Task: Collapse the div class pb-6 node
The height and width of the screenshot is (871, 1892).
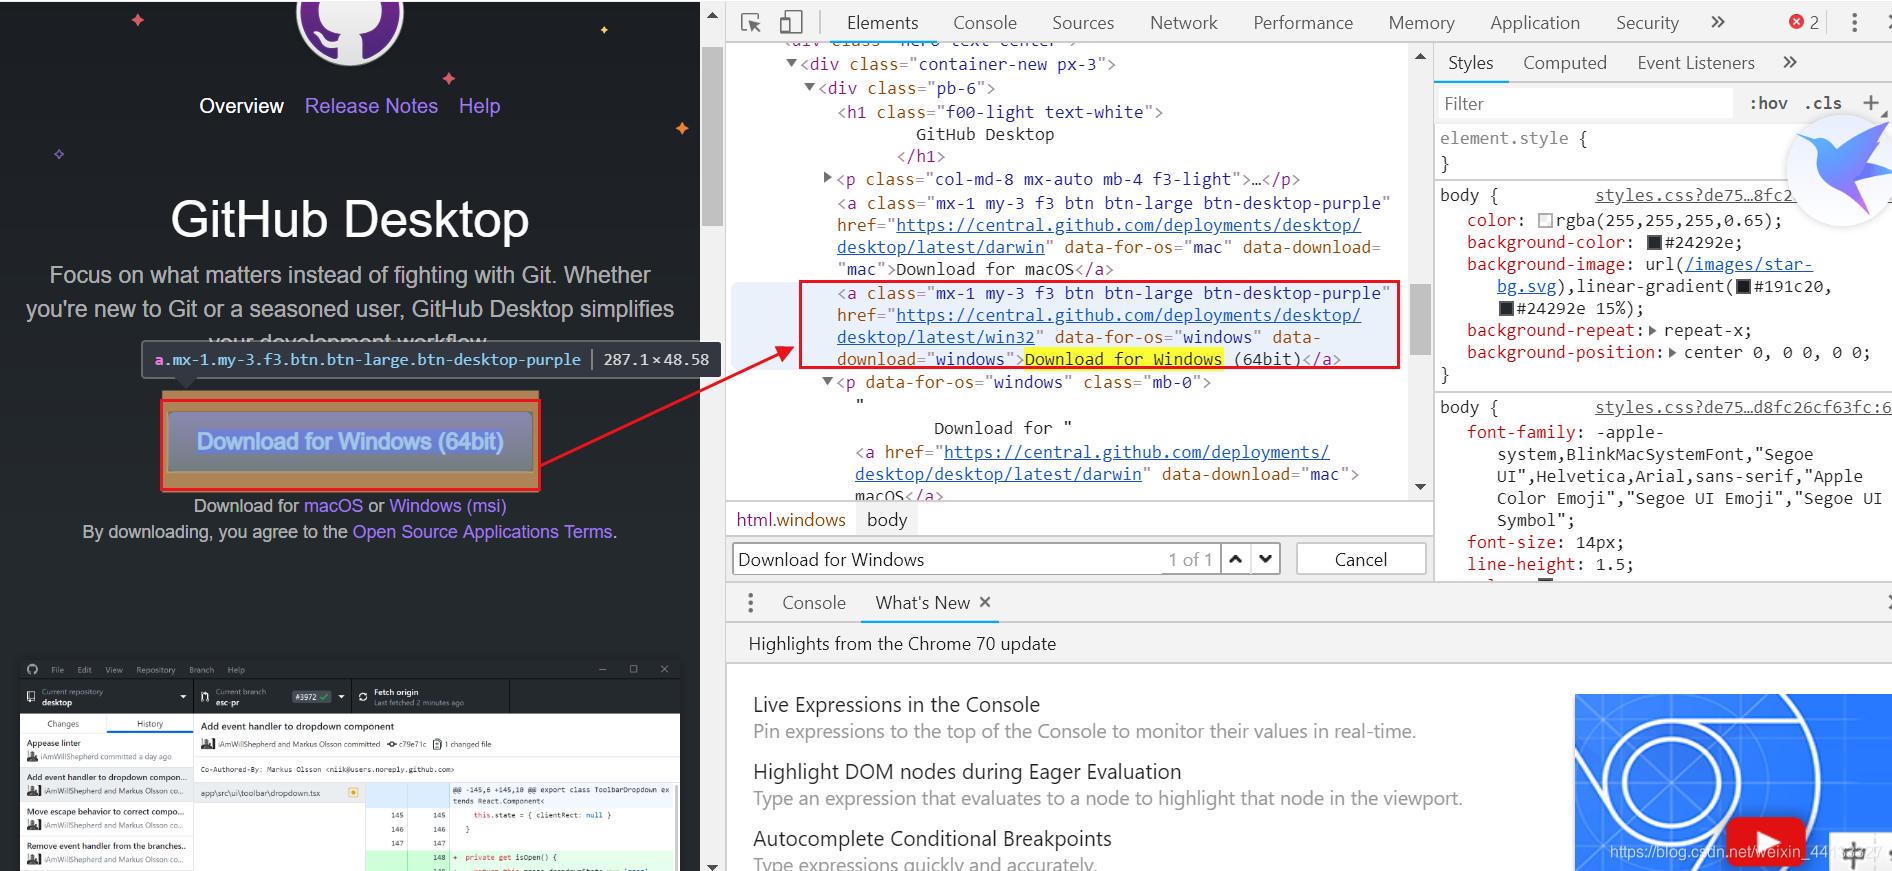Action: point(810,88)
